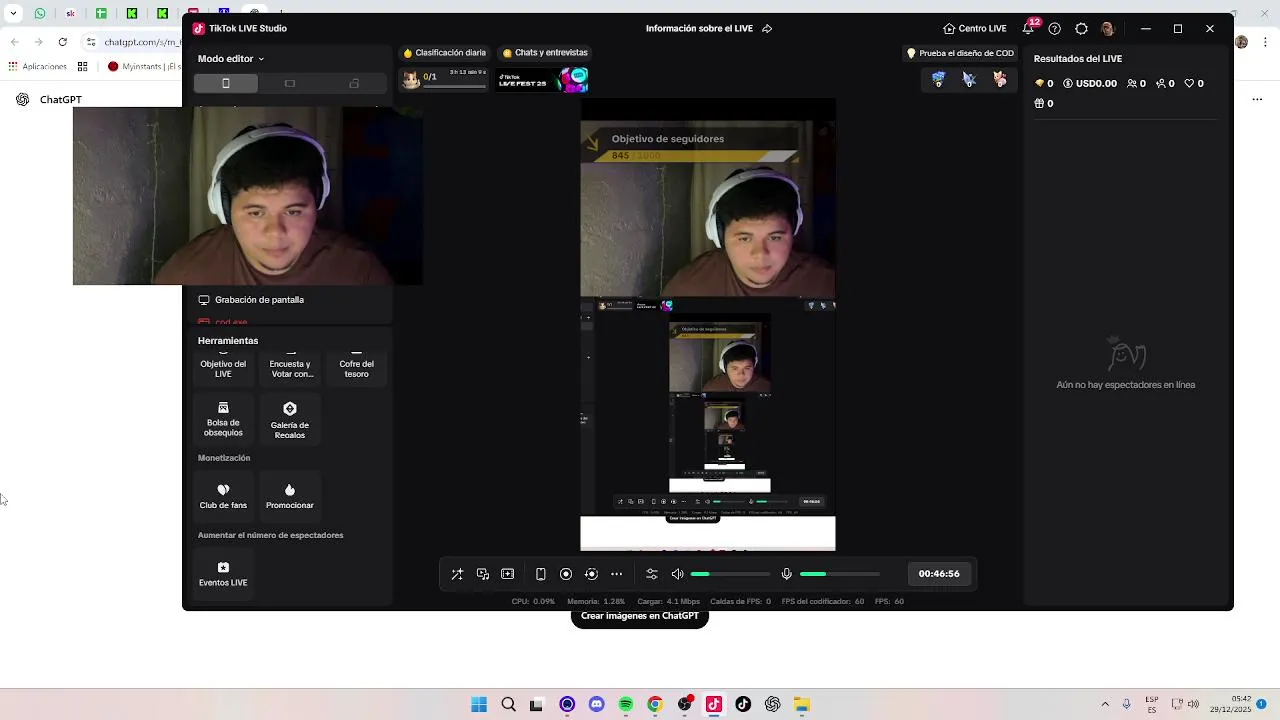This screenshot has height=720, width=1280.
Task: Open the Objetivo del LIVE tool
Action: click(x=223, y=366)
